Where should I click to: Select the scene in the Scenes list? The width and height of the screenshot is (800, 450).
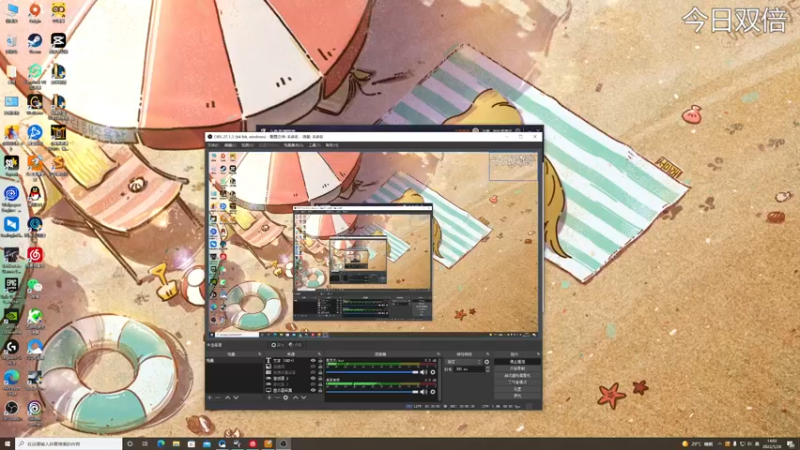coord(234,361)
